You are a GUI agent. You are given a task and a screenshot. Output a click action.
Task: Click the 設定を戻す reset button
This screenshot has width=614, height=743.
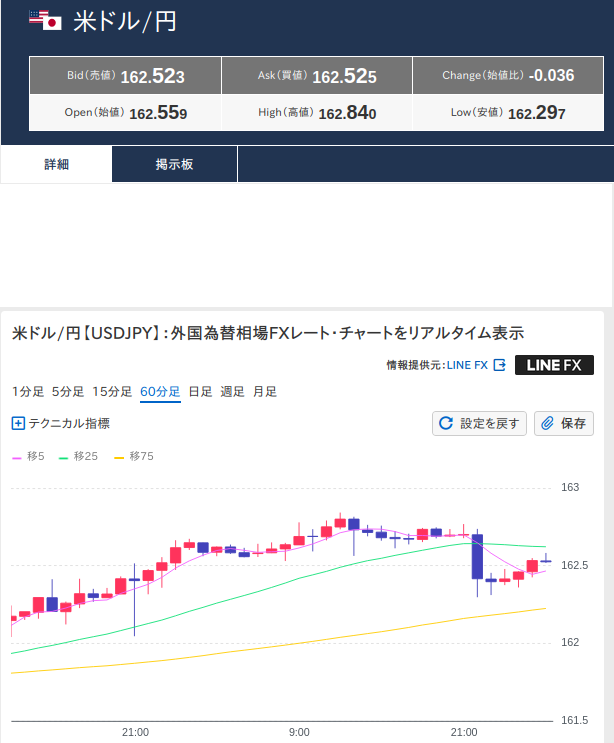pyautogui.click(x=479, y=423)
